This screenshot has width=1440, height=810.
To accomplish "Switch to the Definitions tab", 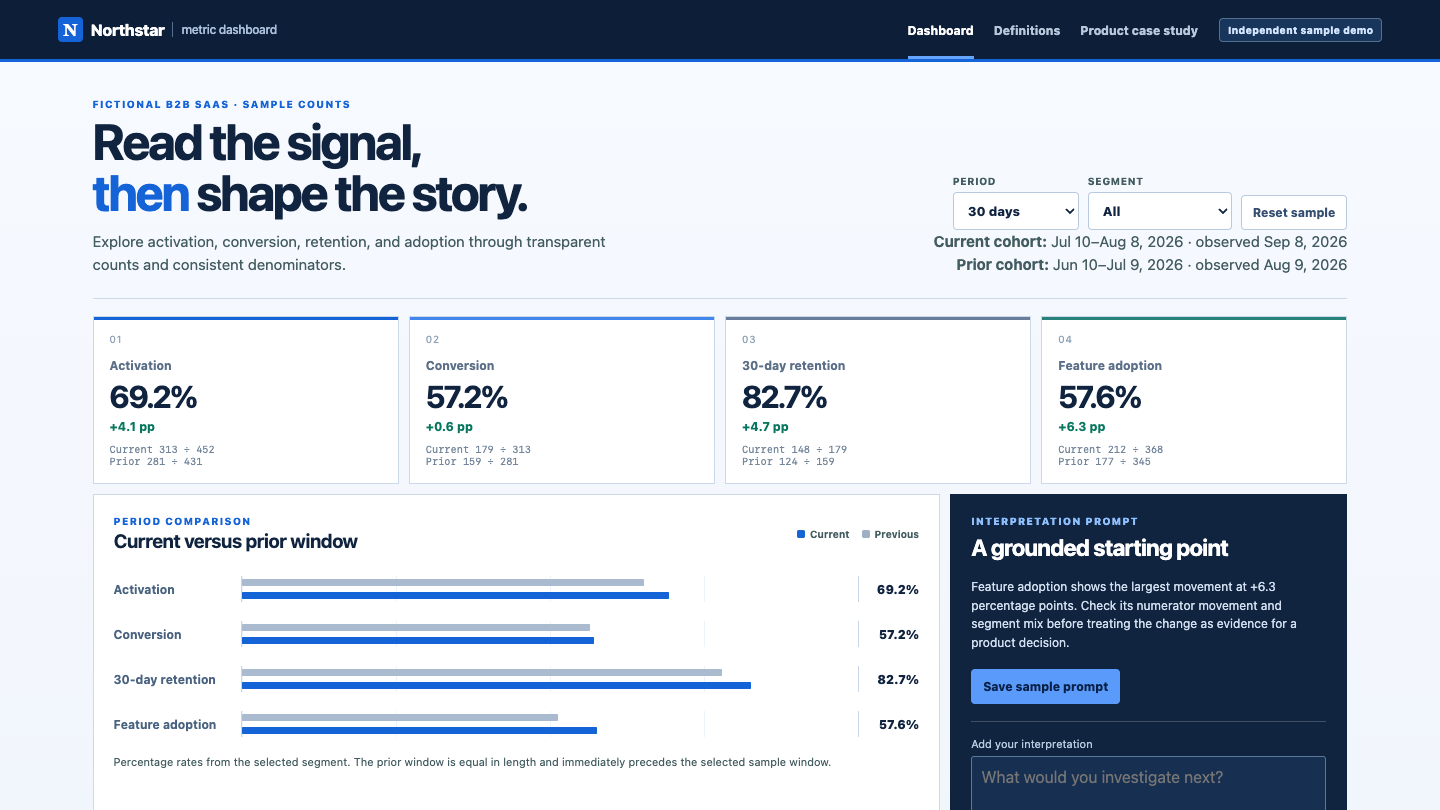I will coord(1026,30).
